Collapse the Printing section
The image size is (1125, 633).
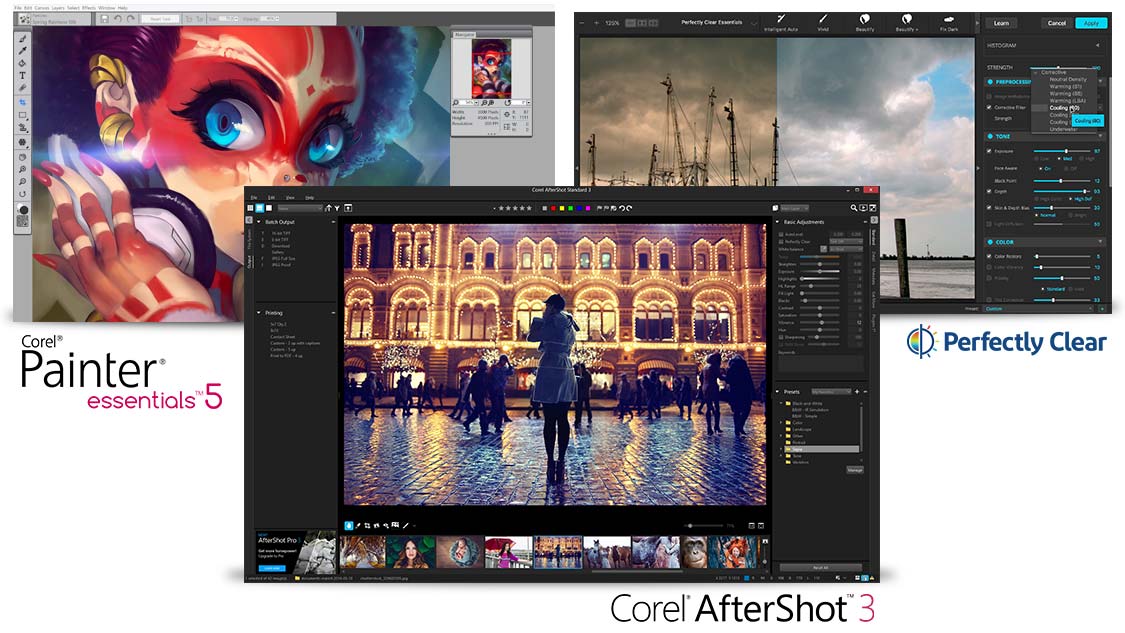pyautogui.click(x=259, y=313)
